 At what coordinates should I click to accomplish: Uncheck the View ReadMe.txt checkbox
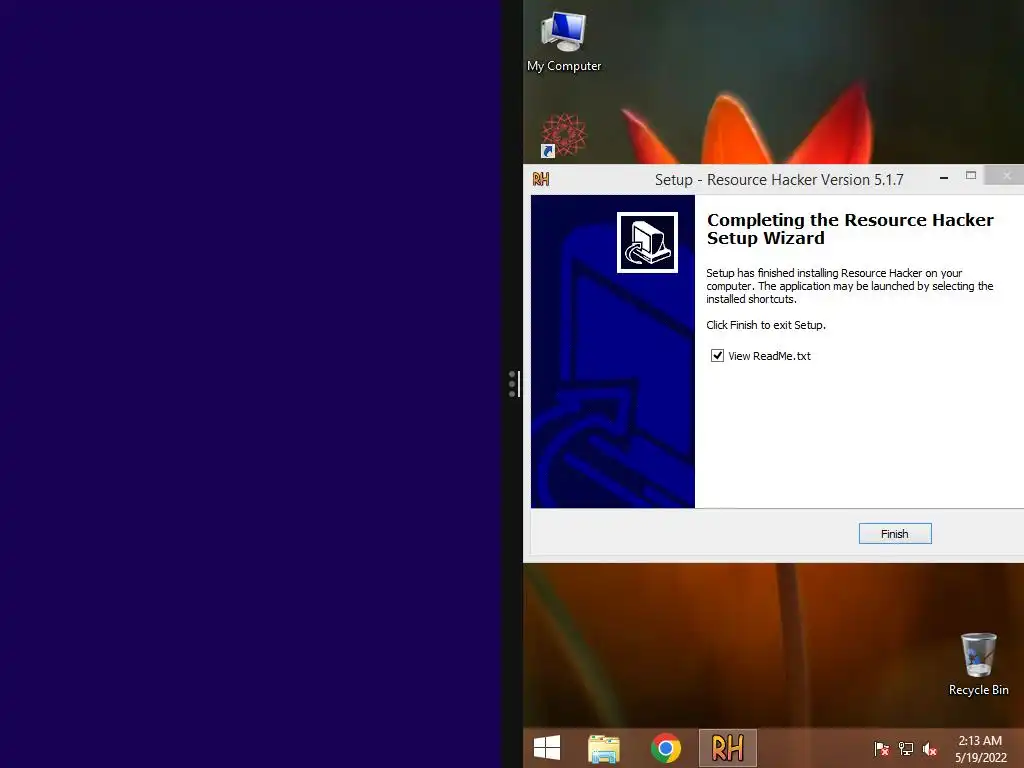point(717,356)
